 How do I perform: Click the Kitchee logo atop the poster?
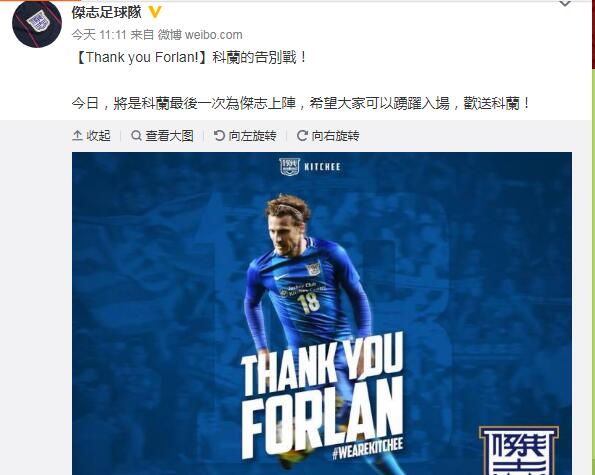pyautogui.click(x=310, y=167)
